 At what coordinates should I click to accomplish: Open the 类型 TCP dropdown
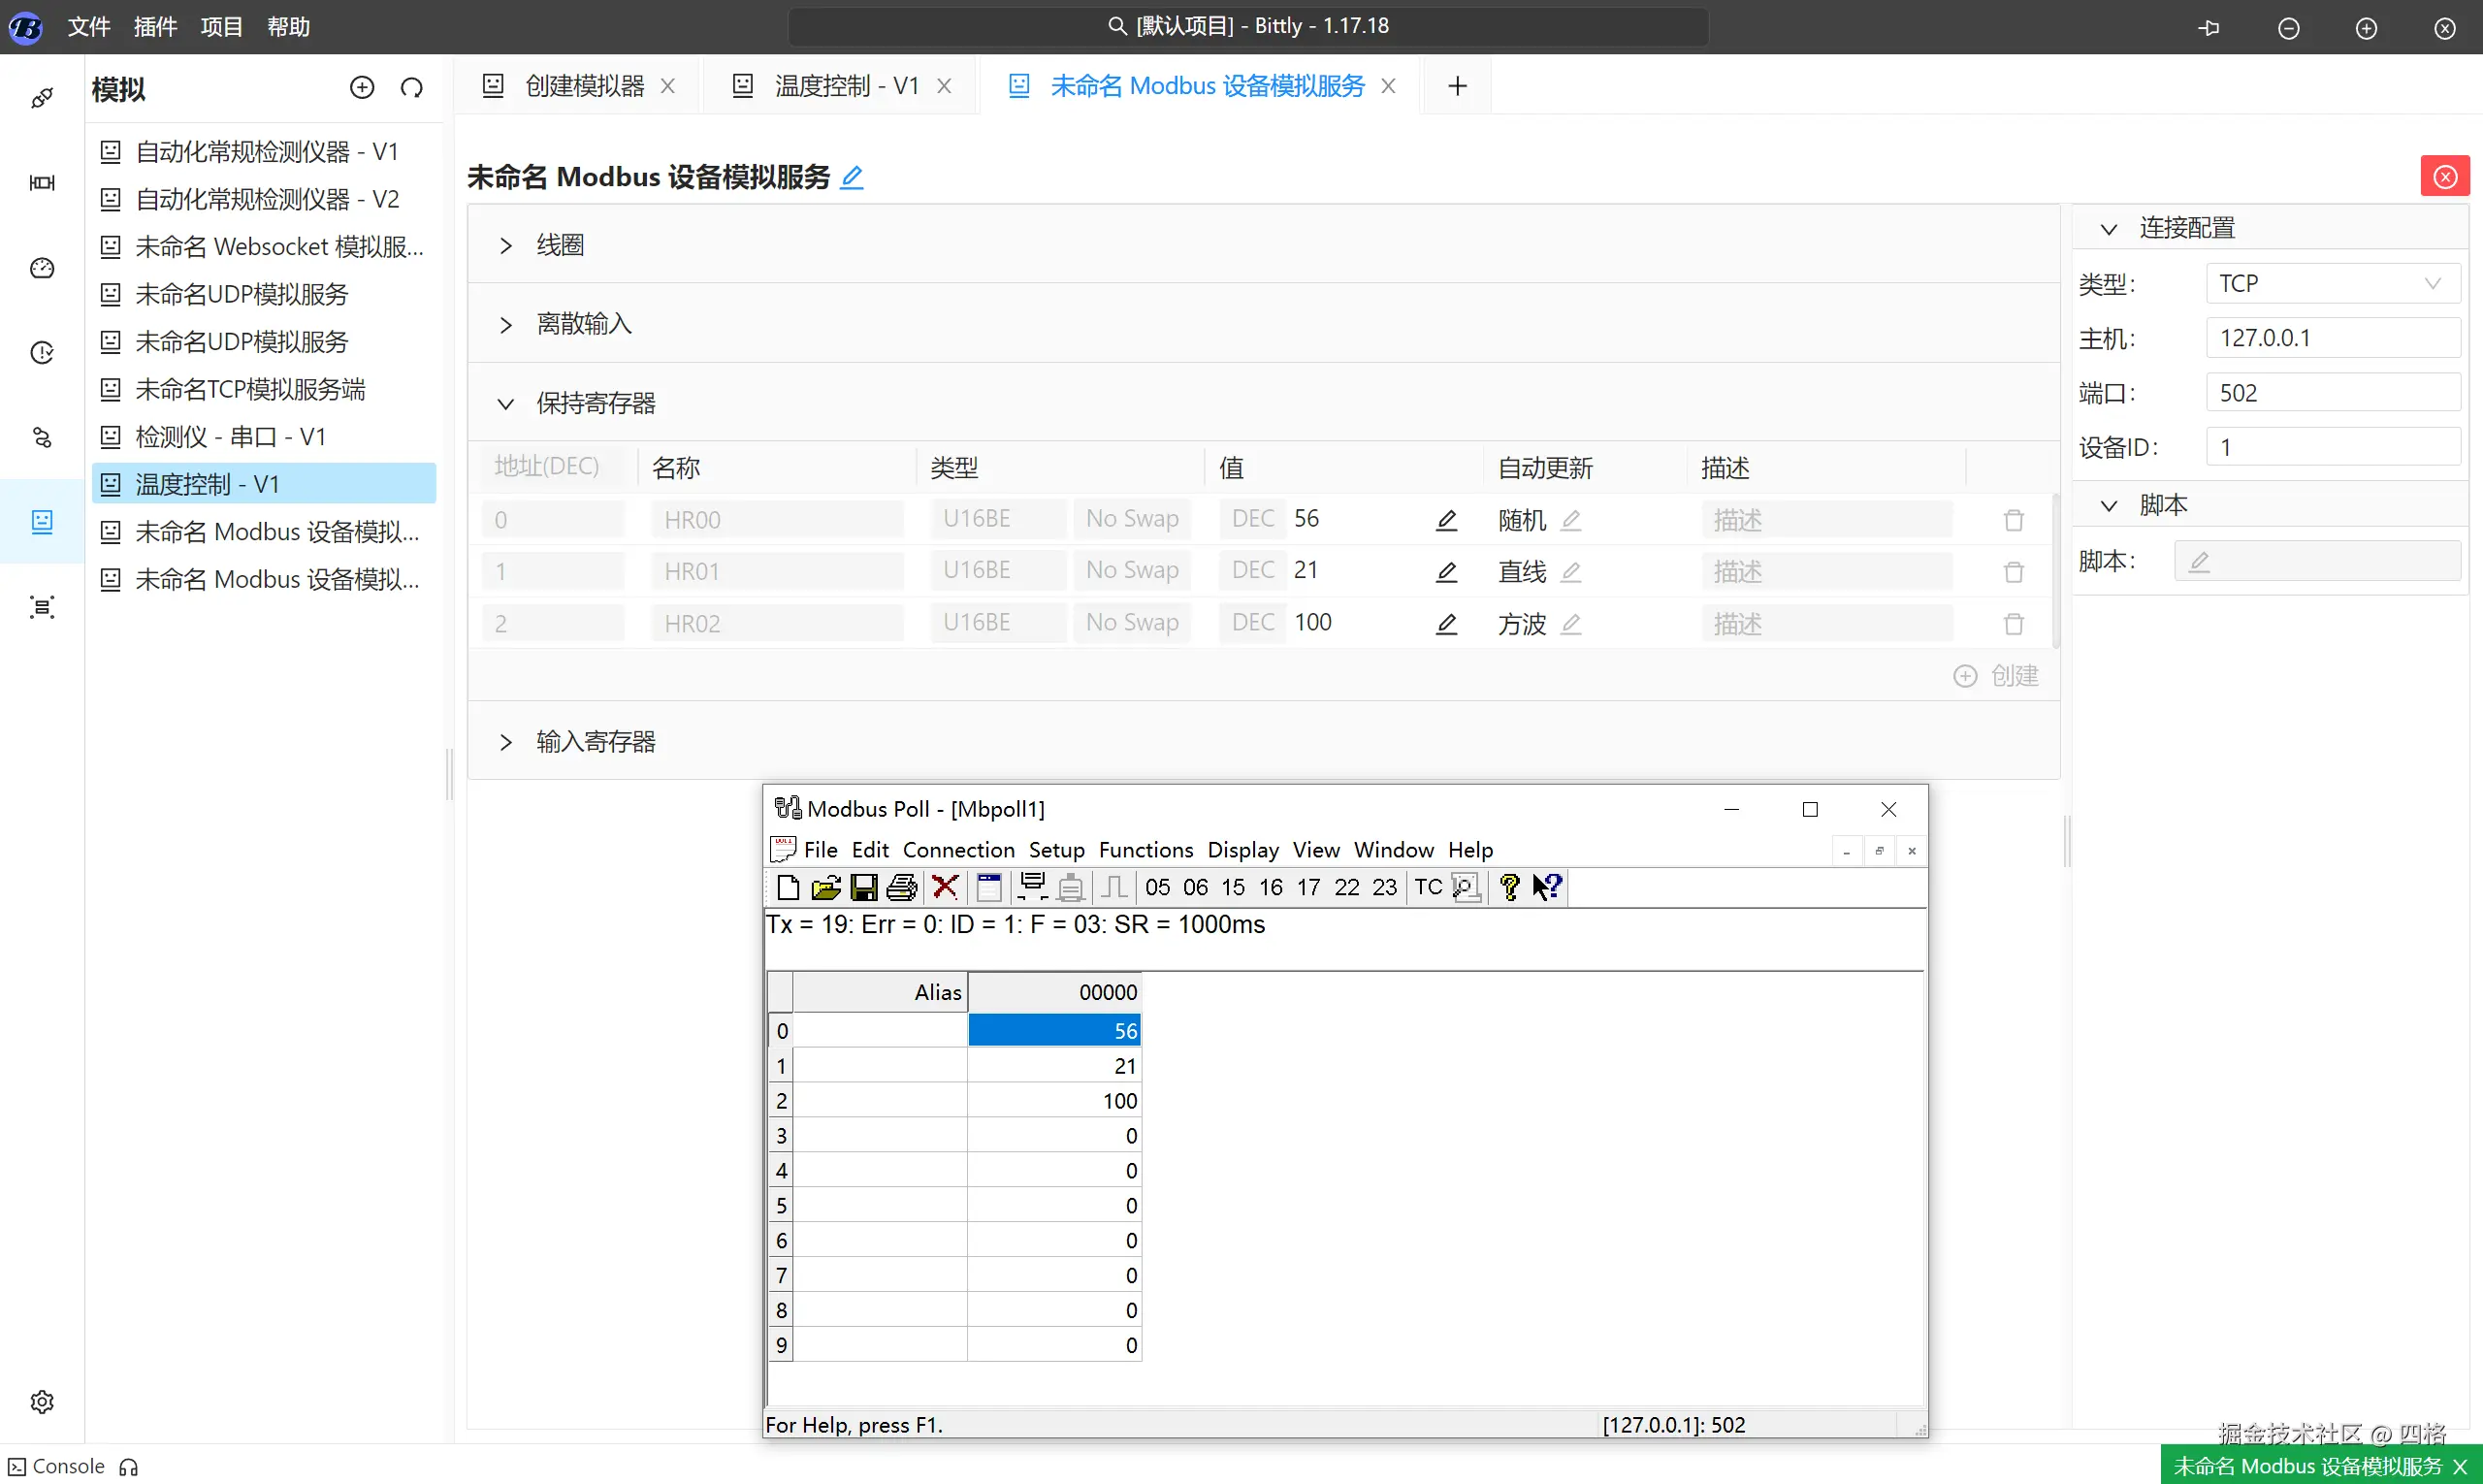(x=2332, y=284)
